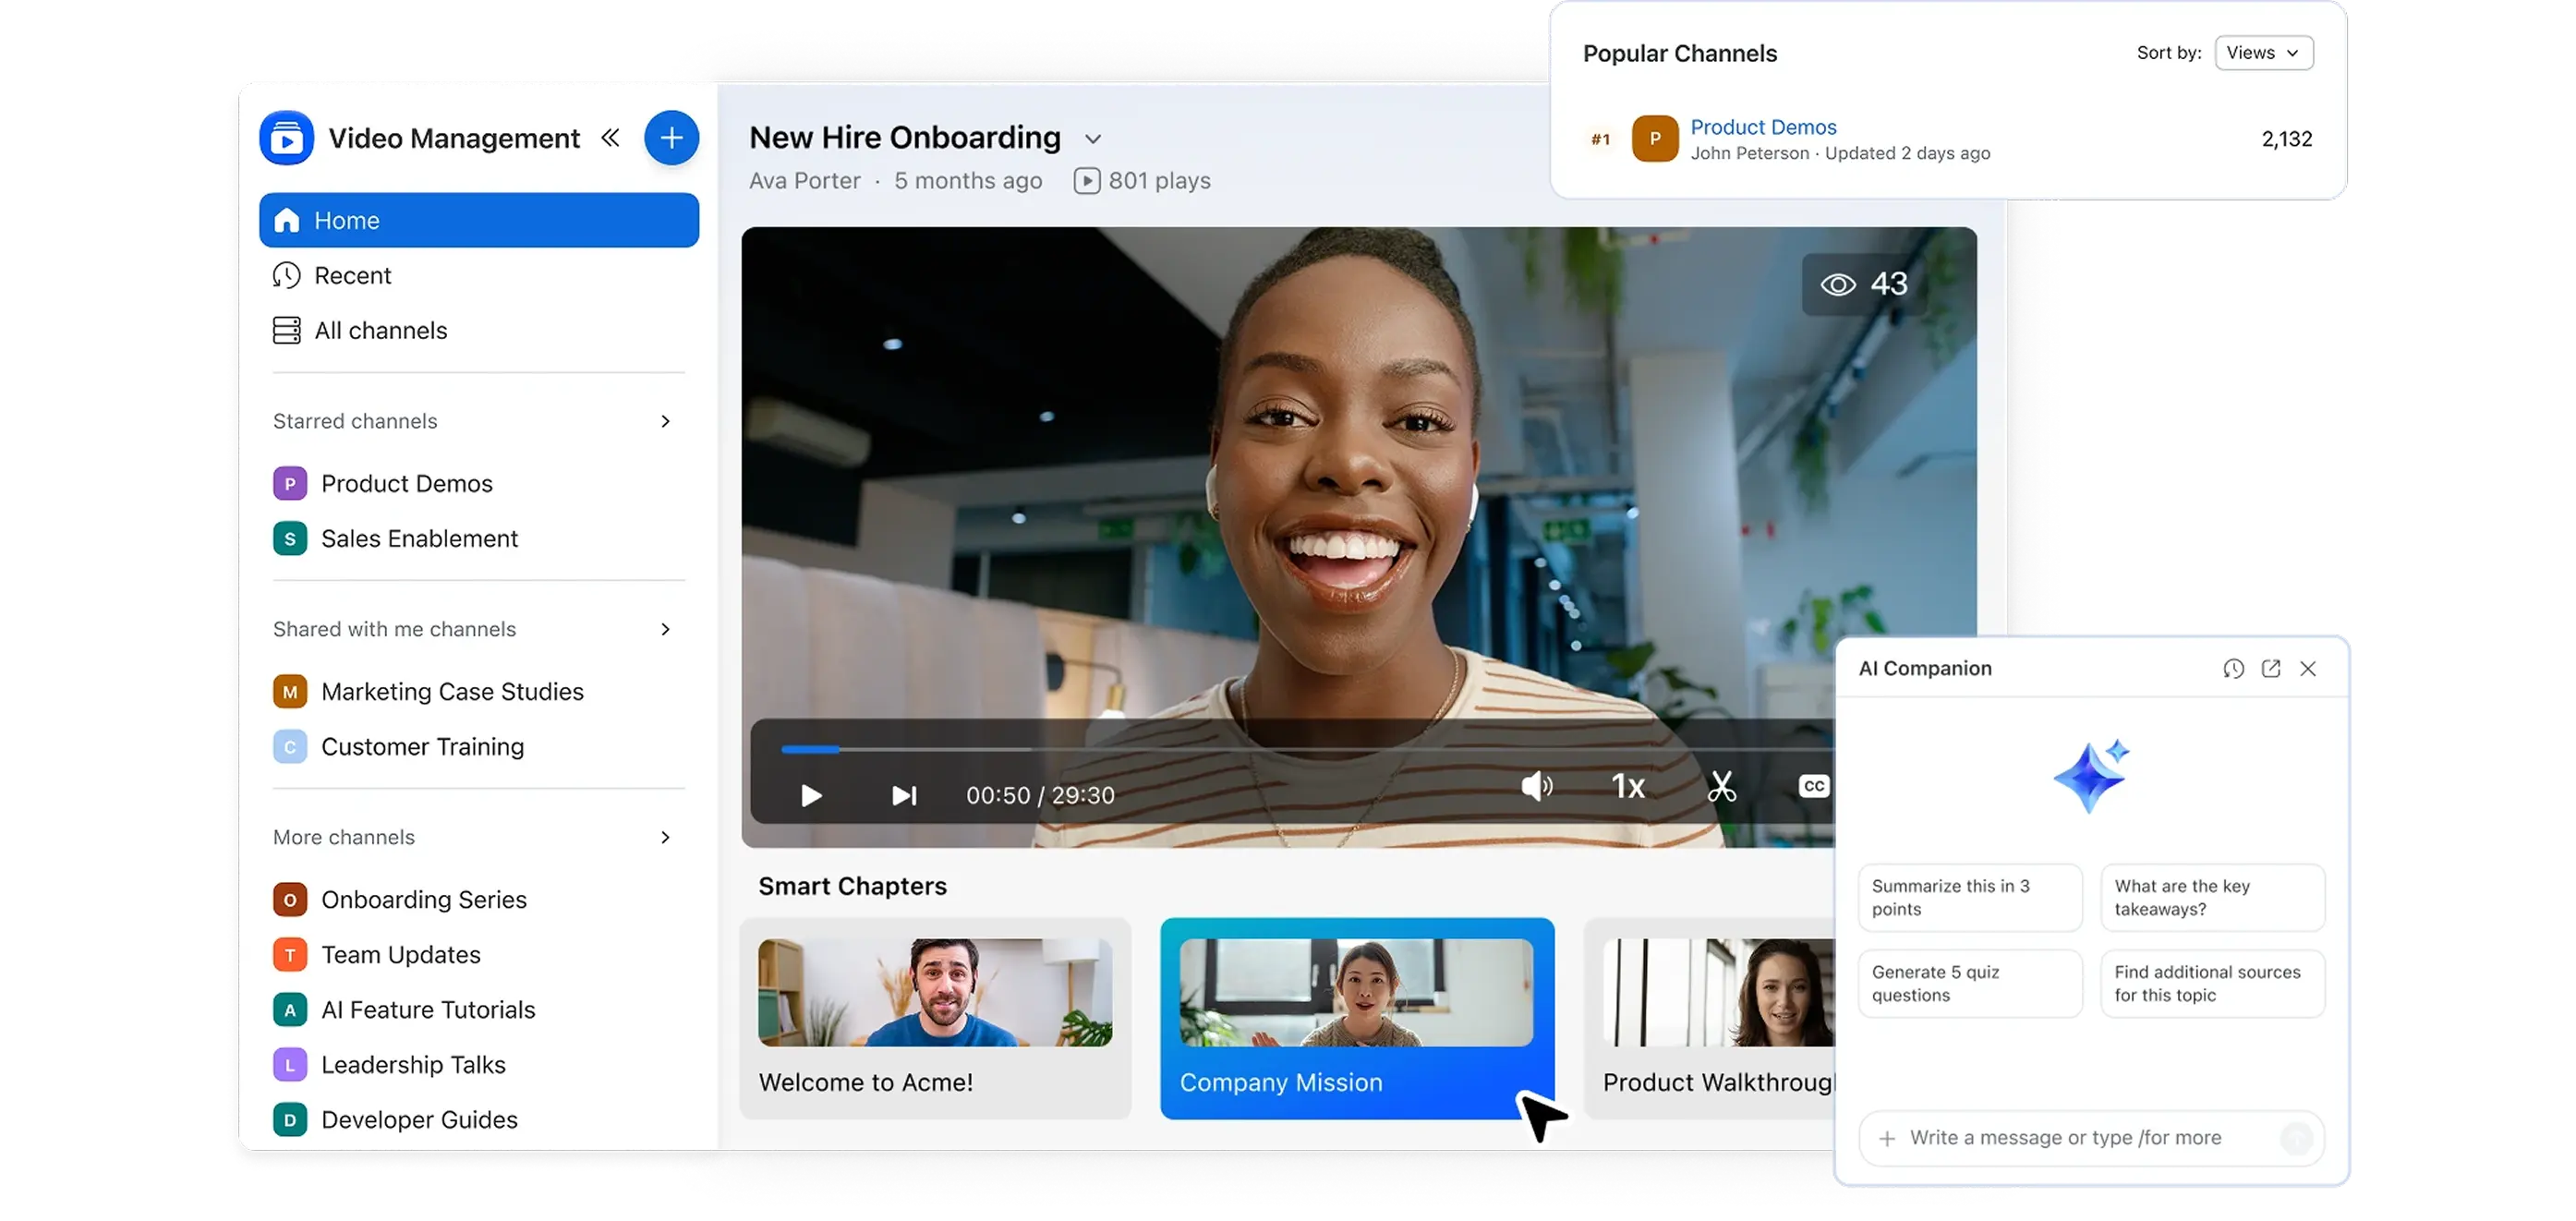
Task: Open AI Companion conversation history
Action: point(2234,668)
